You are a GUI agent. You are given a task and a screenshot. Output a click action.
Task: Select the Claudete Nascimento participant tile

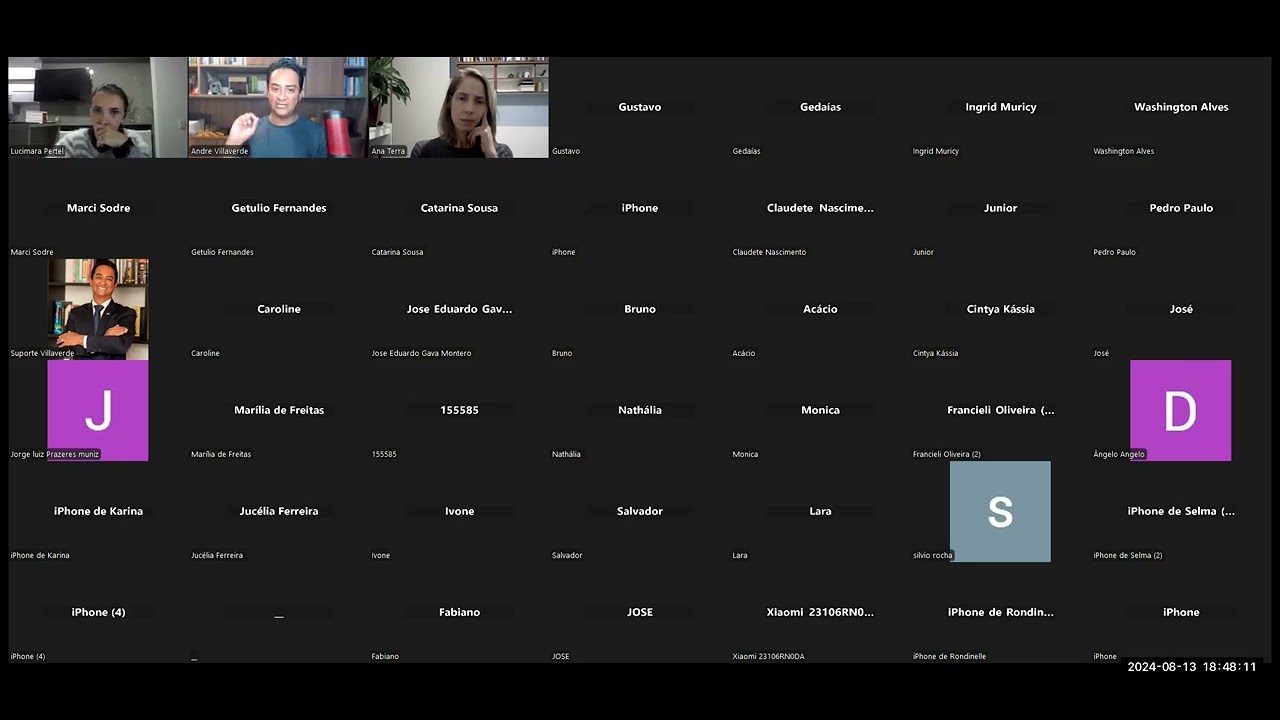pos(820,208)
